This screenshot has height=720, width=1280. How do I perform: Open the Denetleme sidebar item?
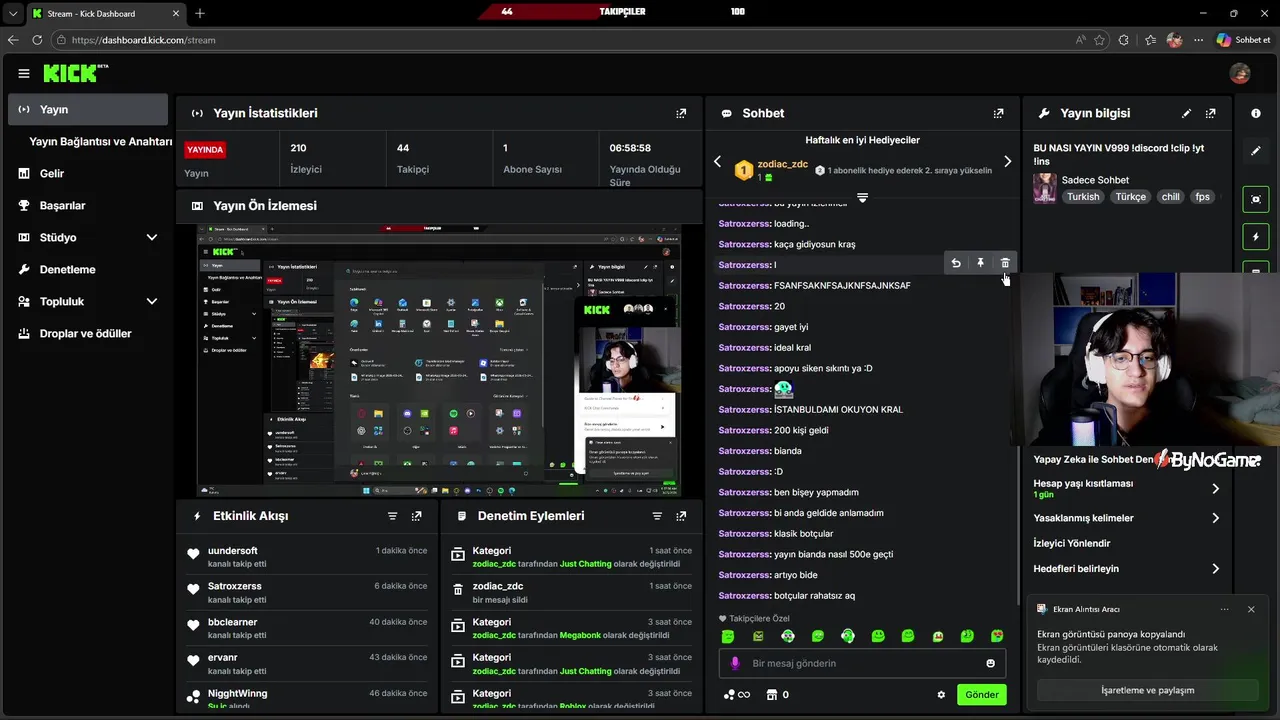[x=88, y=269]
